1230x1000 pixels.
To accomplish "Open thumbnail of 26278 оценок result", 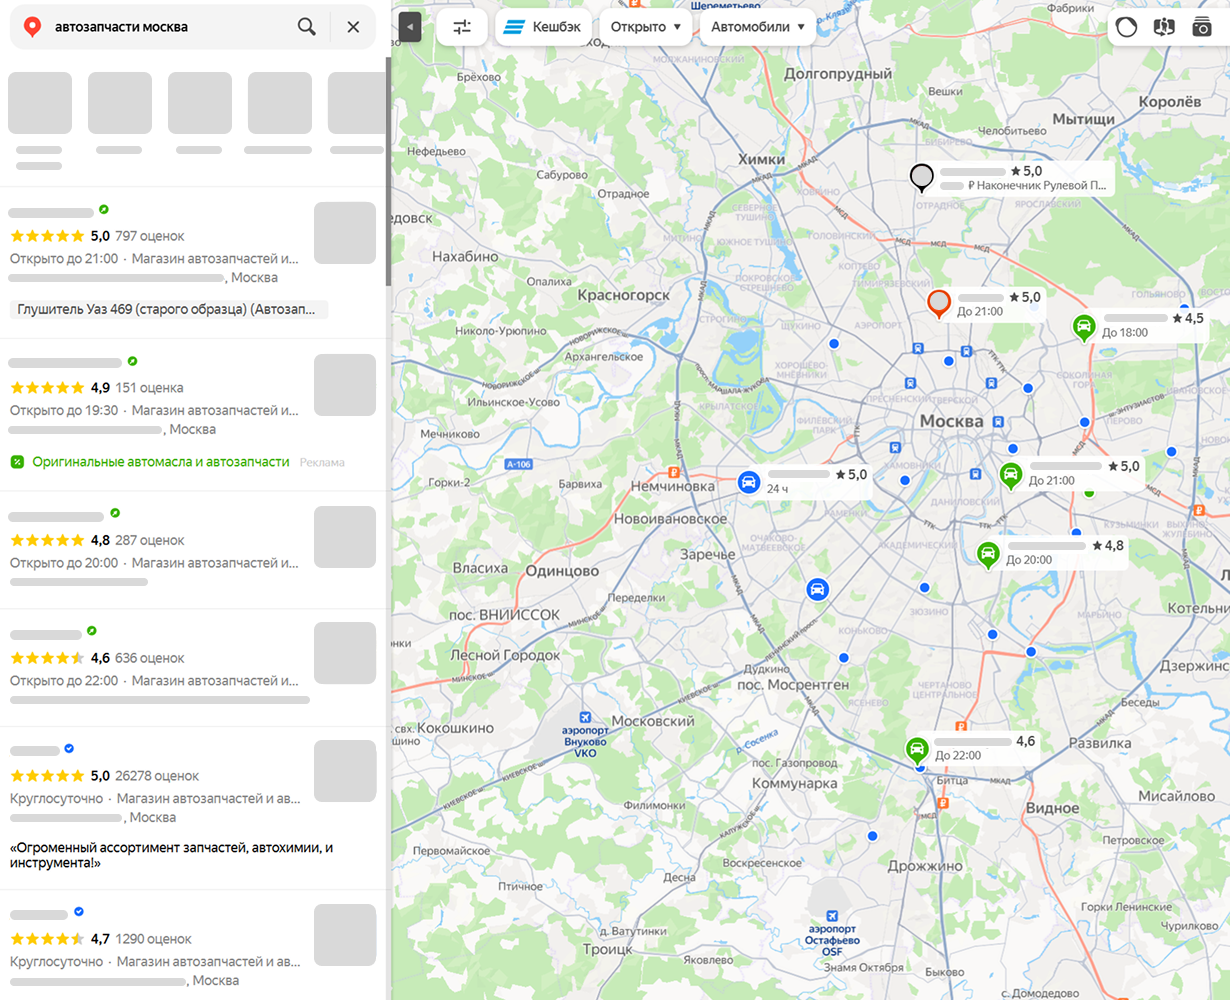I will 345,771.
